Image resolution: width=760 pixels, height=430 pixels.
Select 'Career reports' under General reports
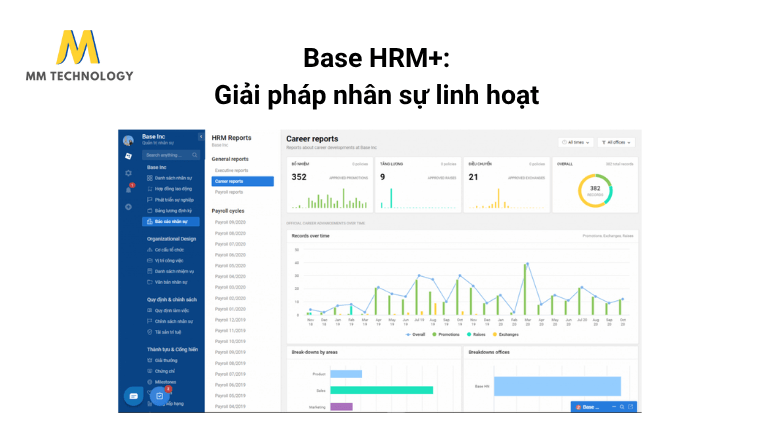coord(242,181)
